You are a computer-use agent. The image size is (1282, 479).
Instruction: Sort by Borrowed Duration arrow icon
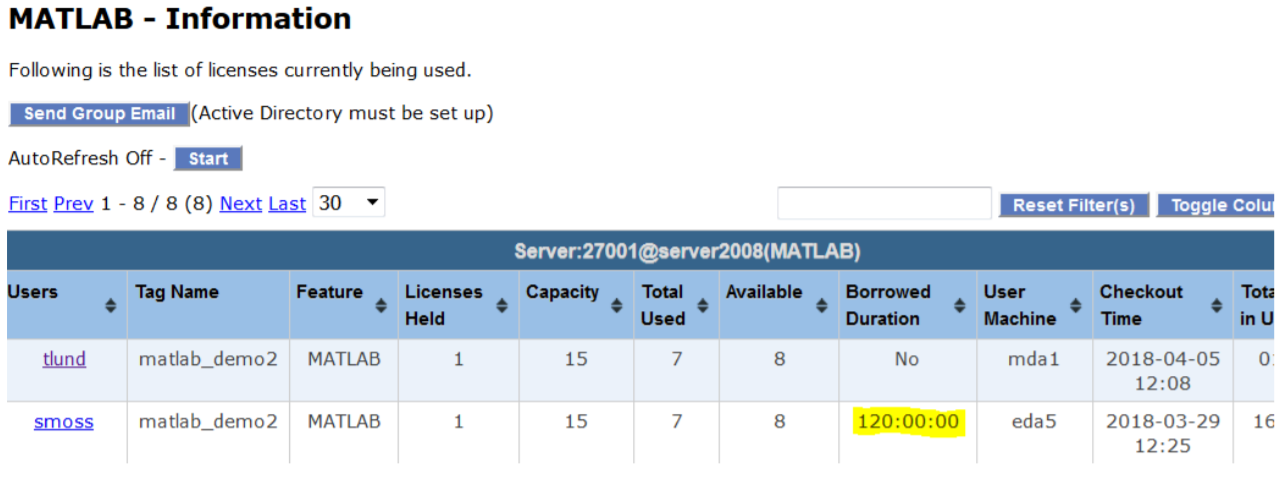click(x=960, y=306)
